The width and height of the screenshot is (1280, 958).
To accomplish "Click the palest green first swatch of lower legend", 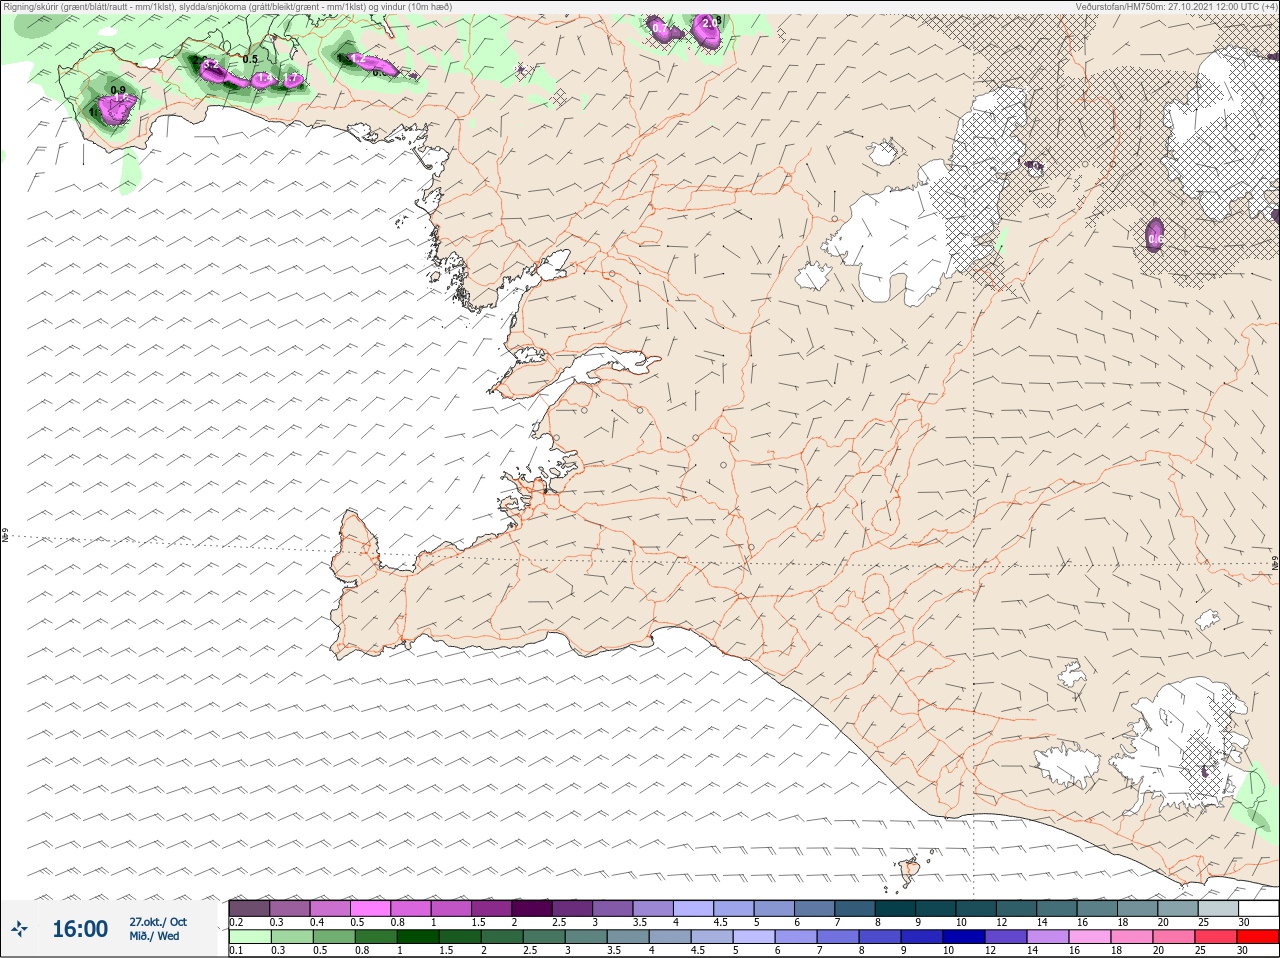I will coord(249,937).
